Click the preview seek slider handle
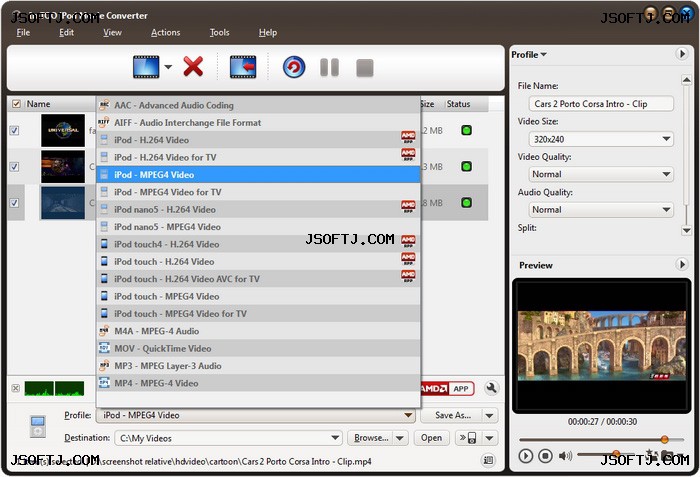The image size is (700, 477). coord(664,439)
